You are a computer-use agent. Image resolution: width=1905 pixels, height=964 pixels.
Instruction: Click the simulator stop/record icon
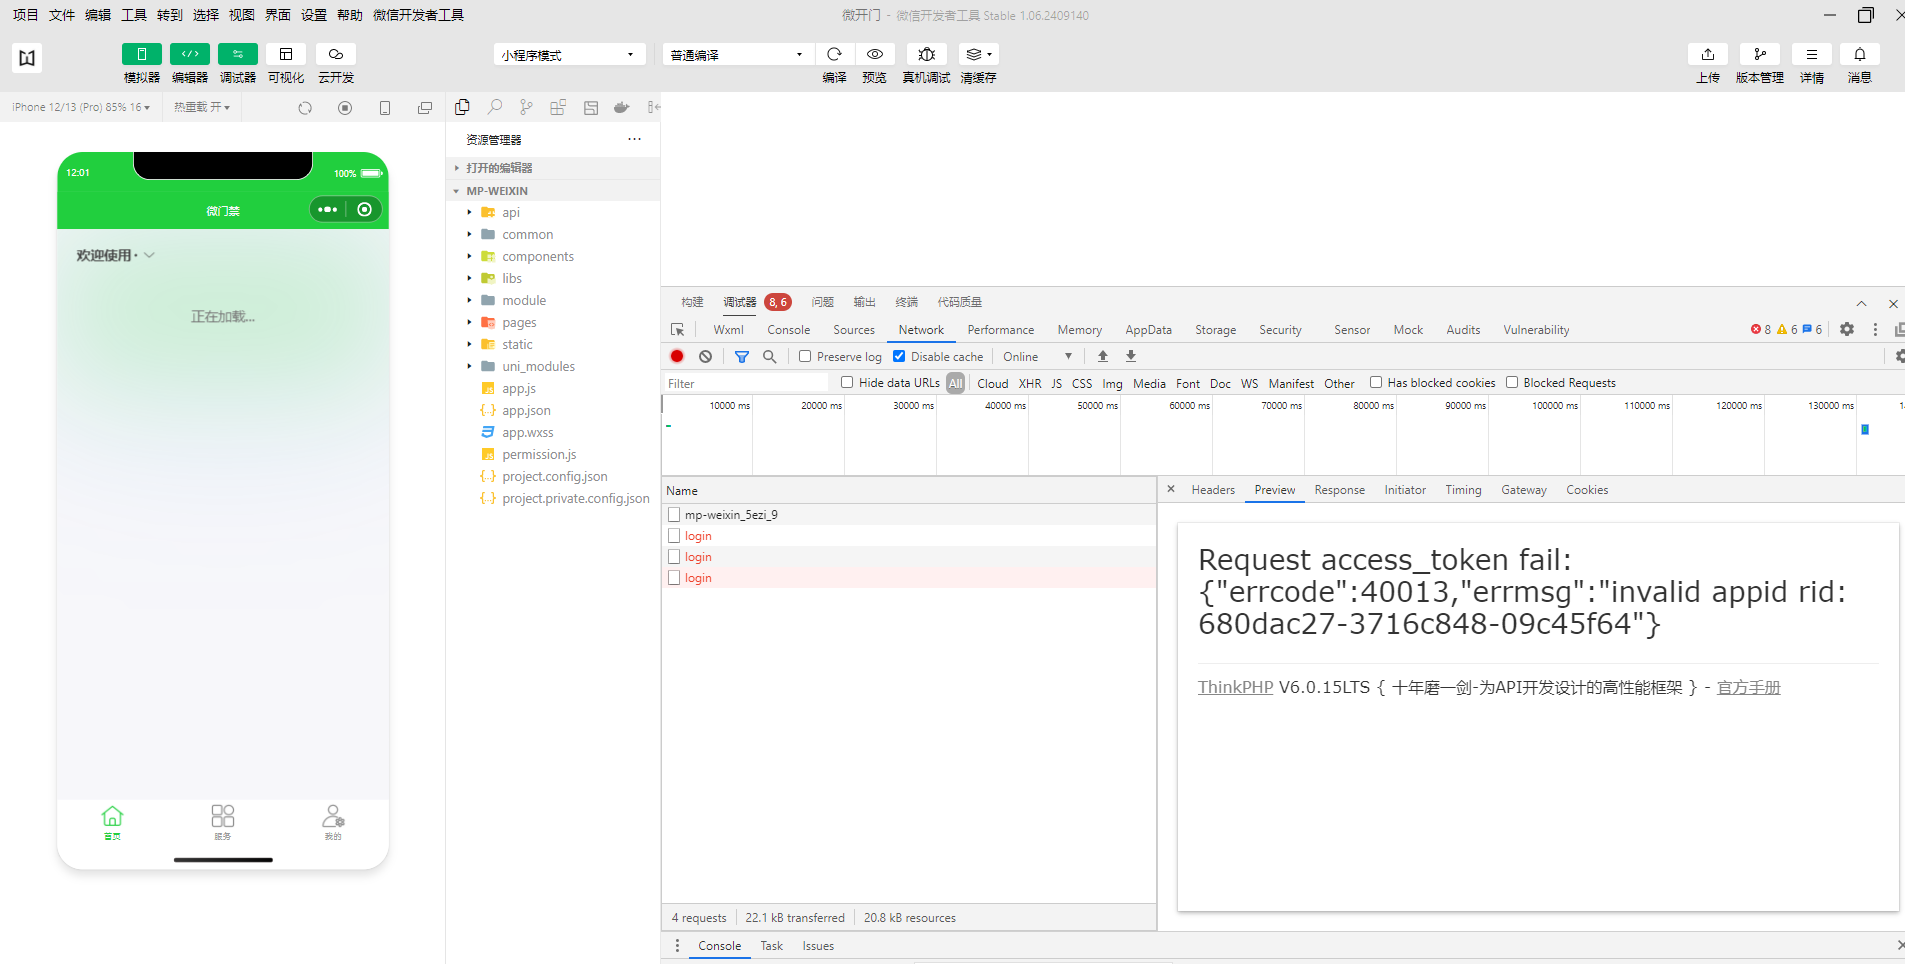[x=345, y=107]
